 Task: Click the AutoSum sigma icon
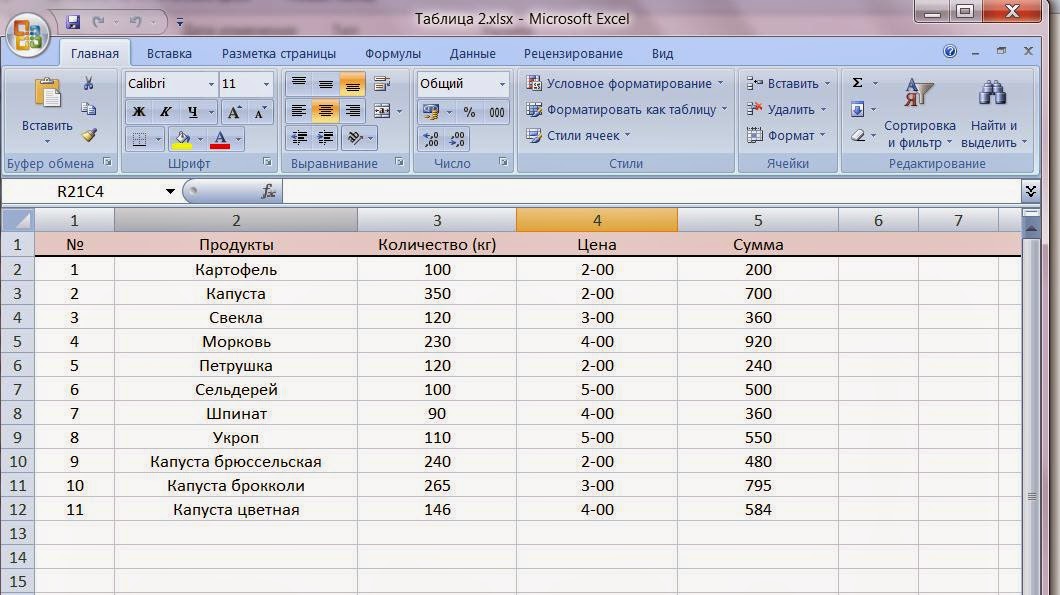tap(857, 83)
